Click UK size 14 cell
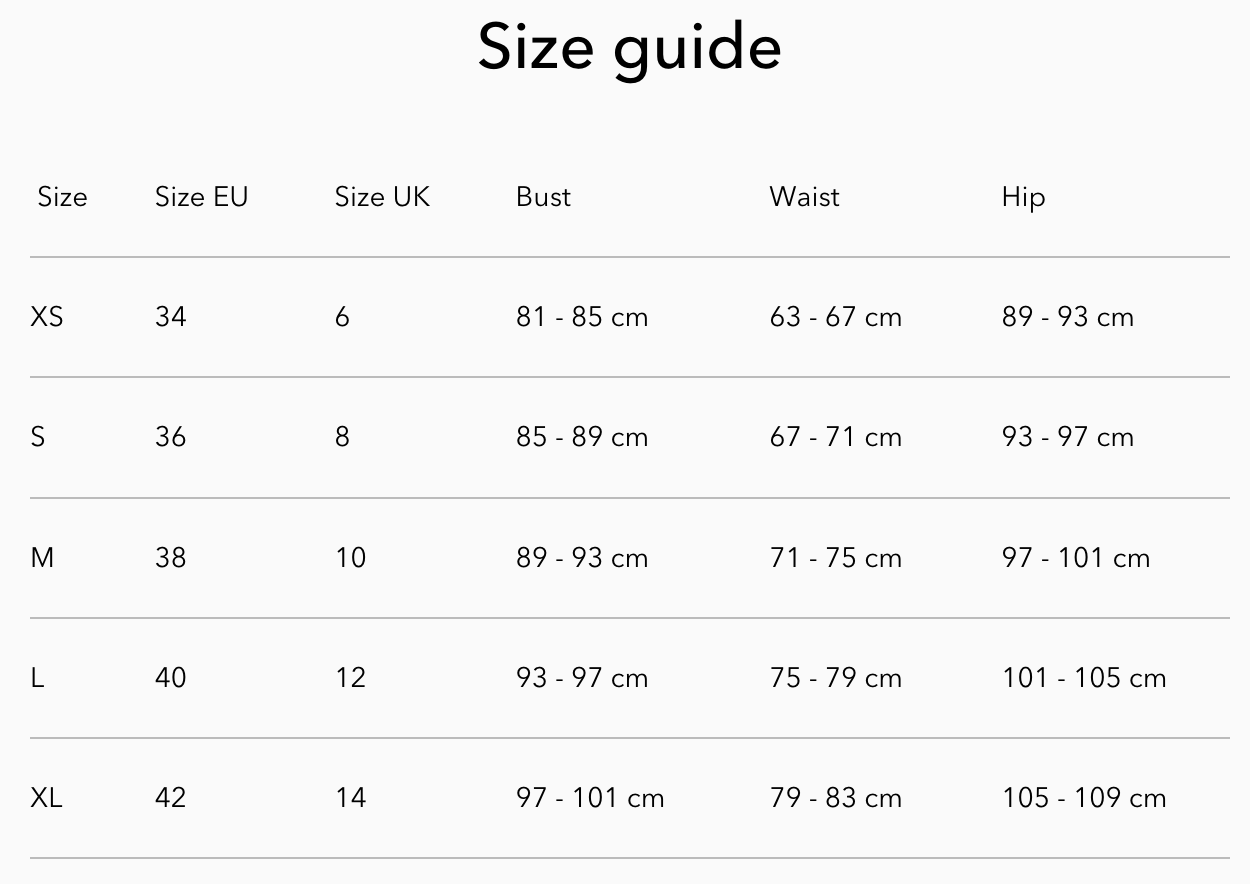Screen dimensions: 1250x884 click(x=351, y=798)
